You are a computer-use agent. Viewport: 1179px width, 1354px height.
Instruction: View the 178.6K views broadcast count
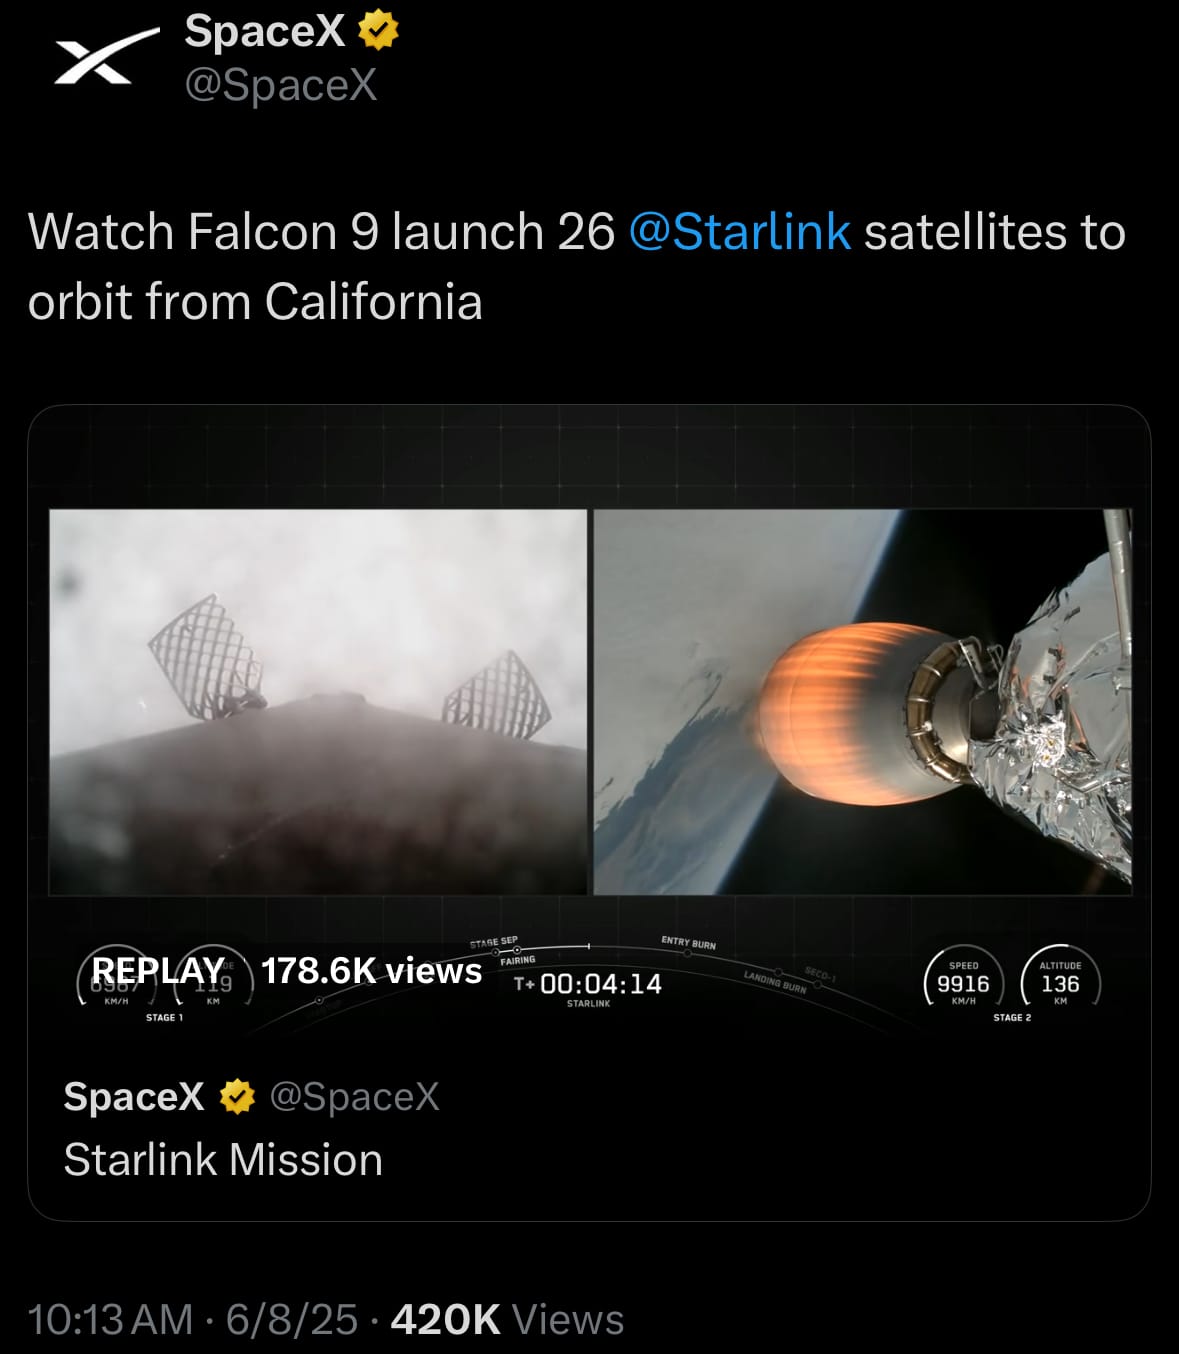(371, 971)
